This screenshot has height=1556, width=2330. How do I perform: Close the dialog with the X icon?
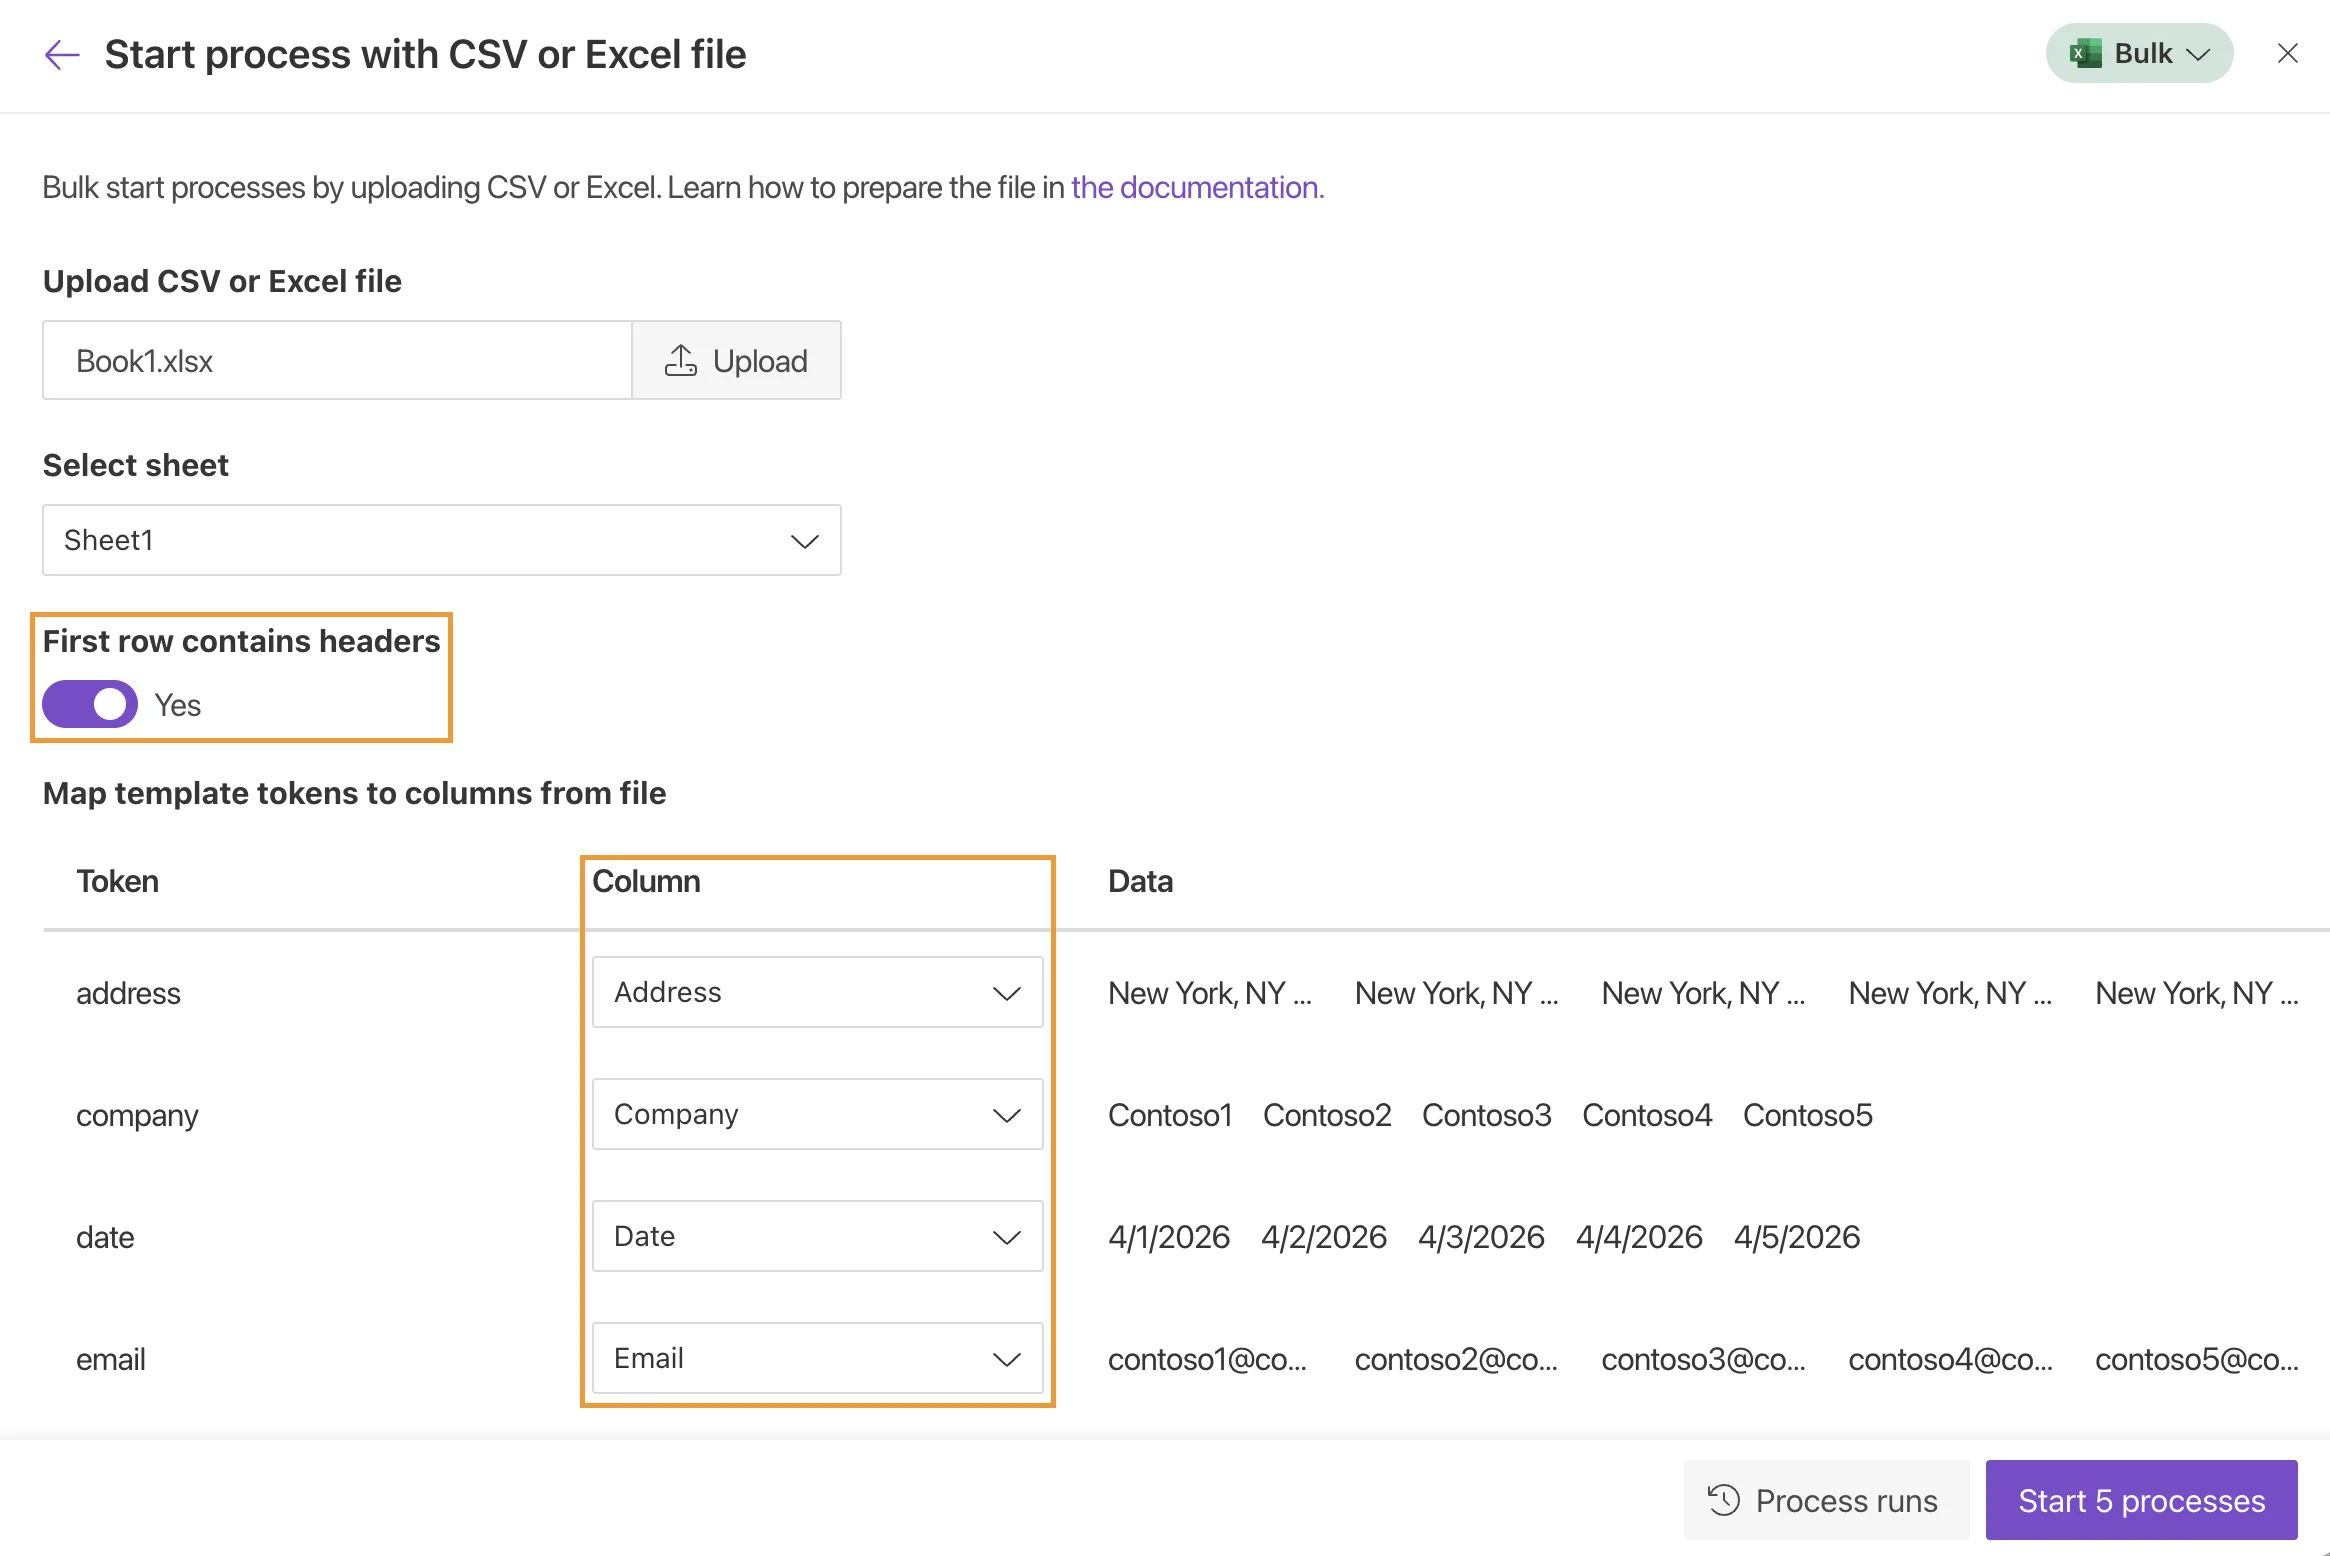[2287, 53]
